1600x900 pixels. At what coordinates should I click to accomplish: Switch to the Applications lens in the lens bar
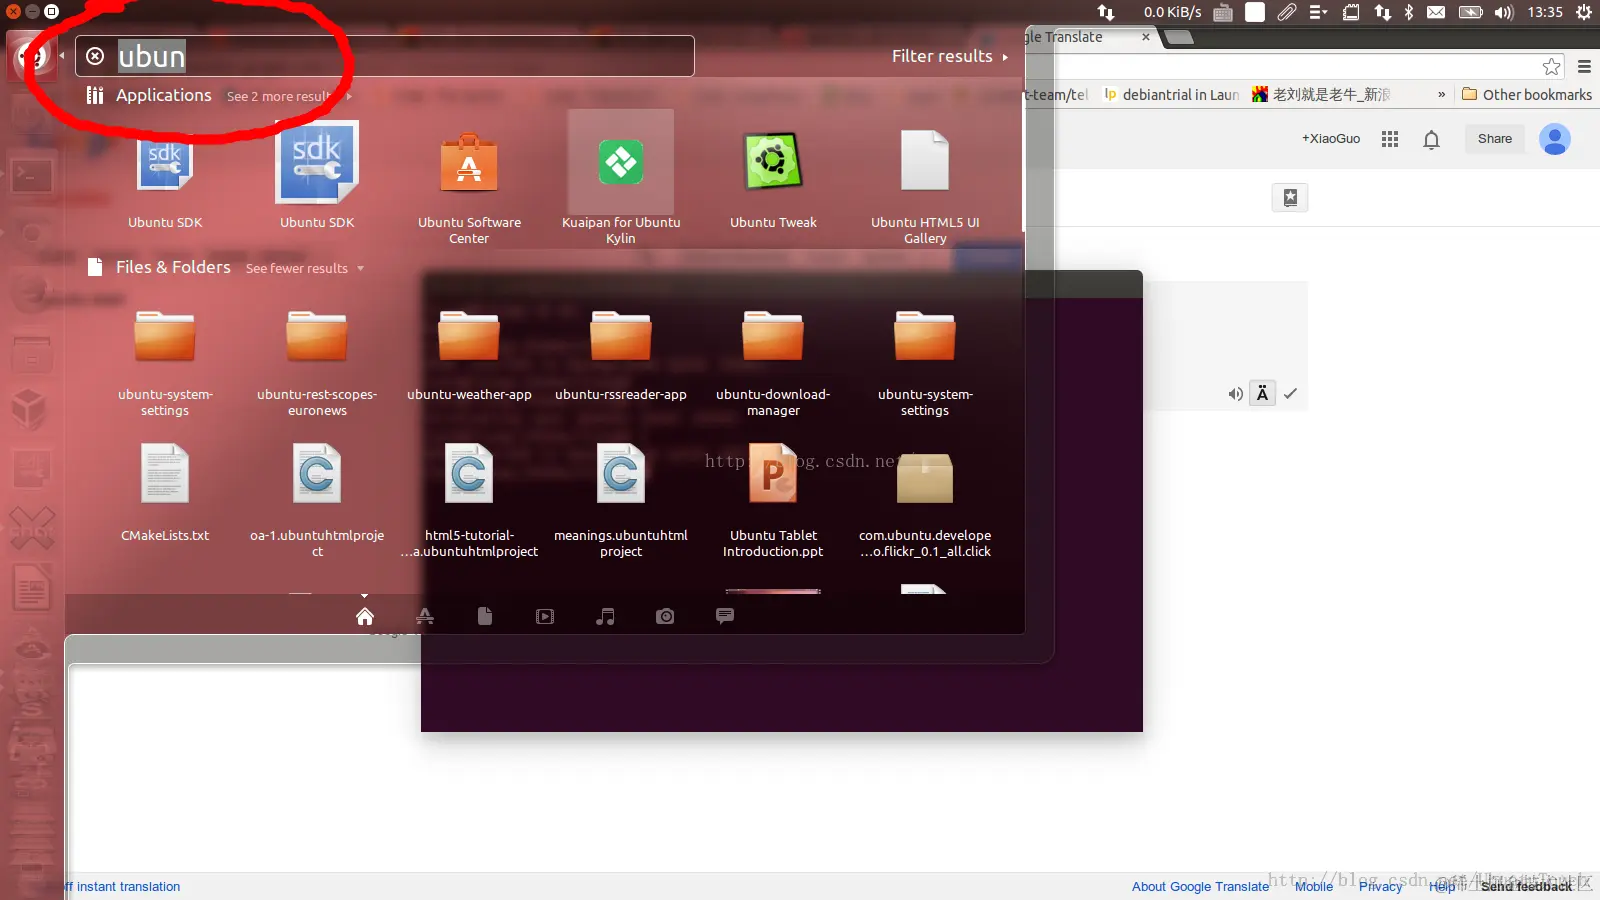425,616
